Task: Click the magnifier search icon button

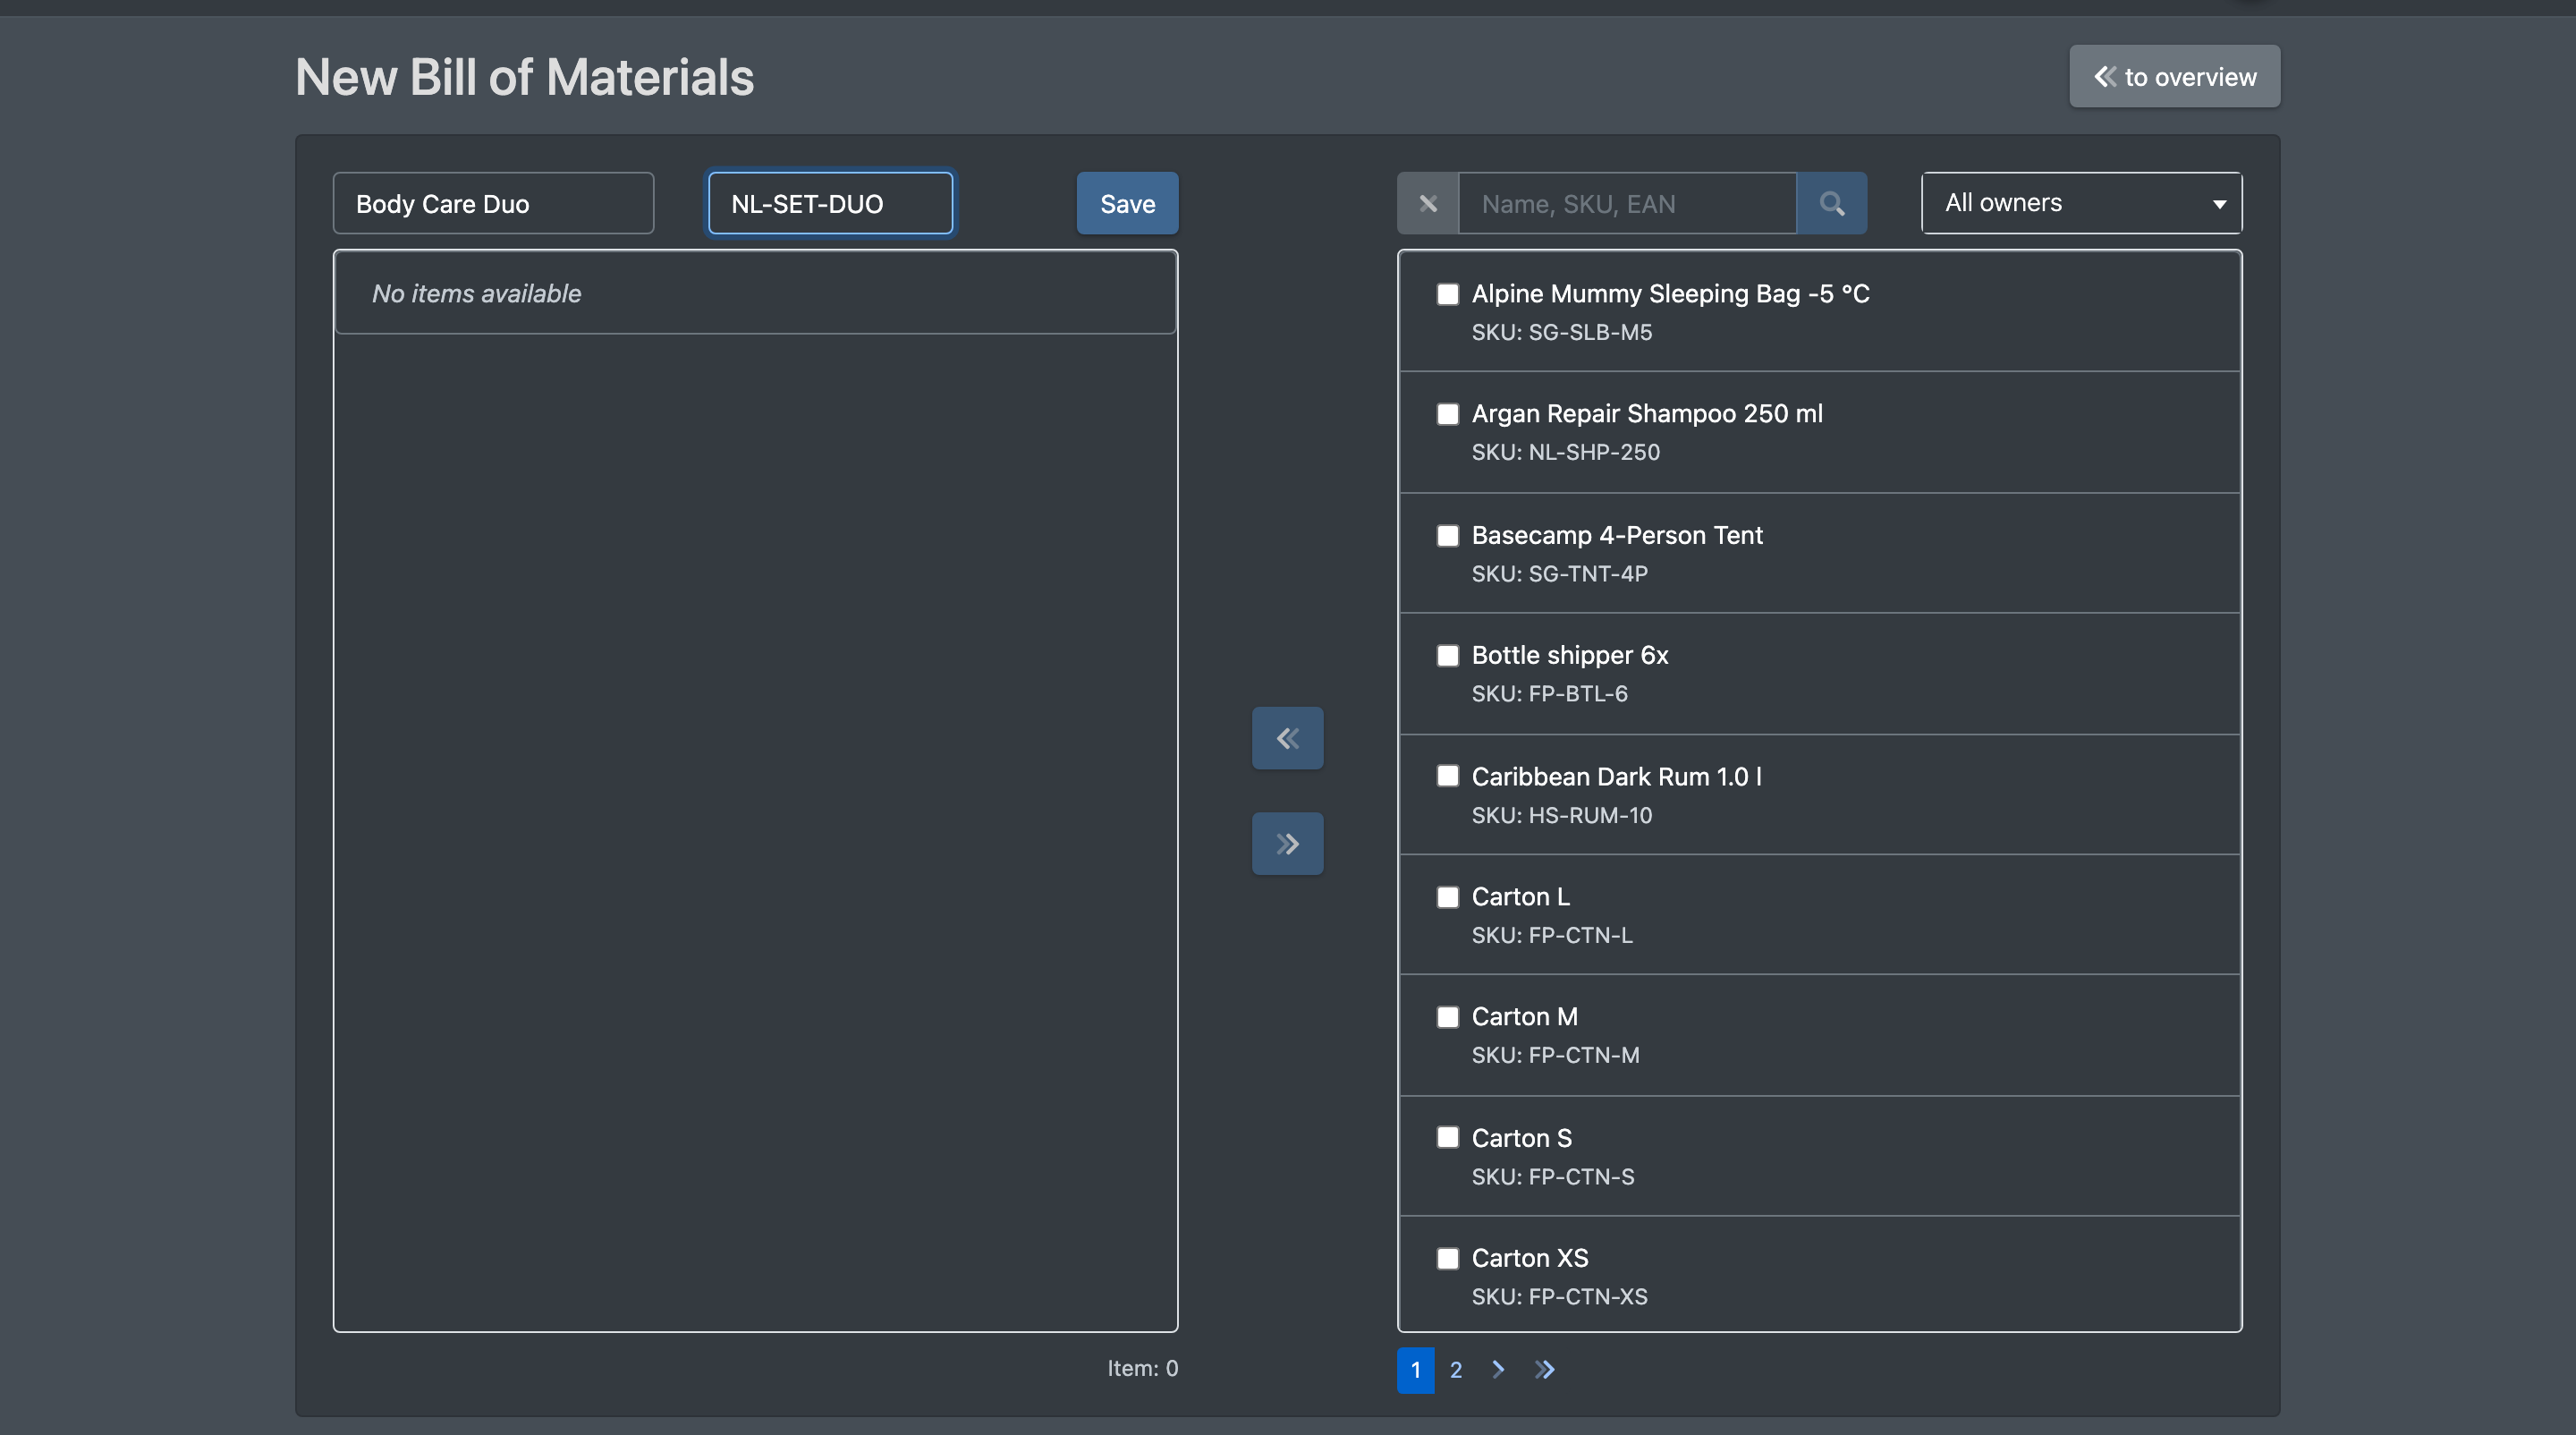Action: 1832,203
